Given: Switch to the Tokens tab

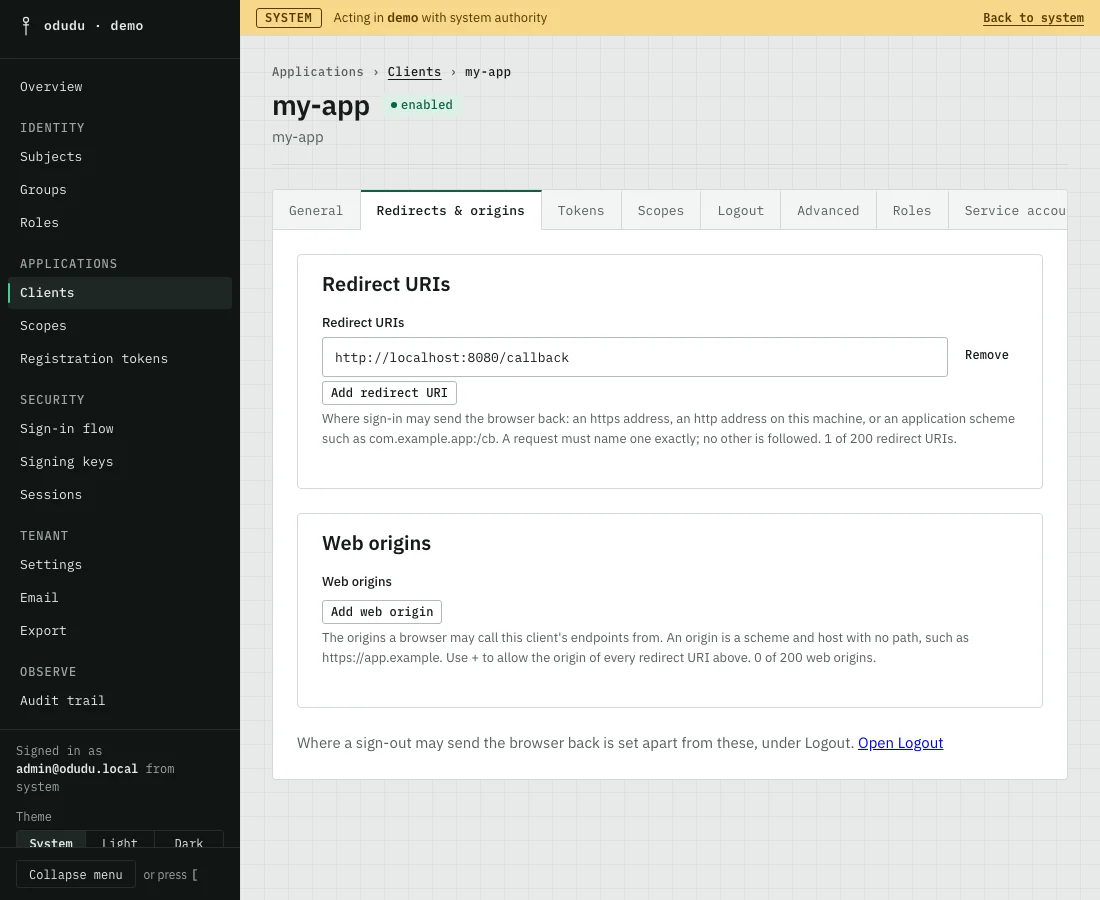Looking at the screenshot, I should 581,210.
